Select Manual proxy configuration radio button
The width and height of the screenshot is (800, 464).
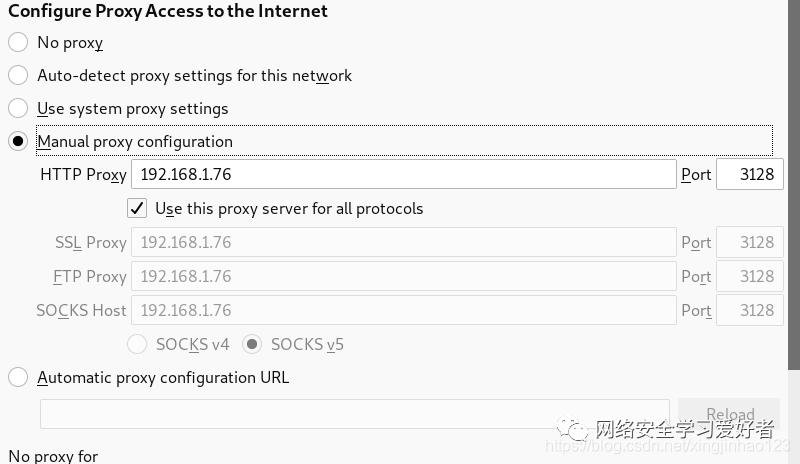click(18, 141)
